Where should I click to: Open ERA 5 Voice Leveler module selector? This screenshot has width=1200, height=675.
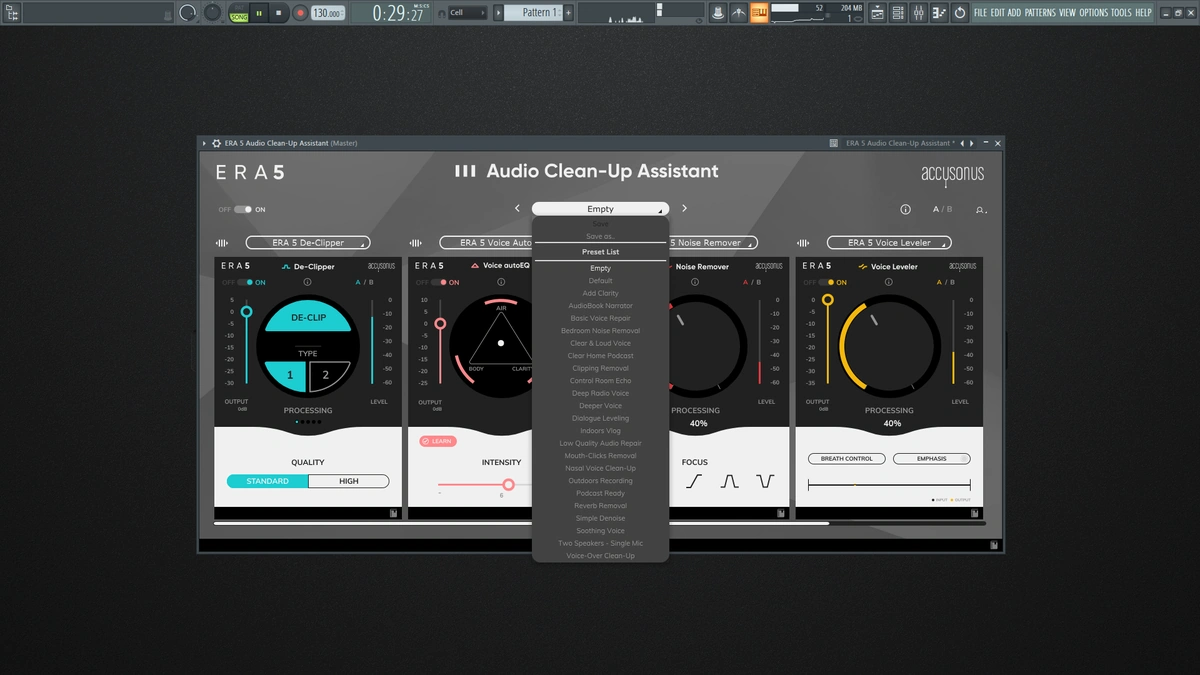pyautogui.click(x=889, y=243)
